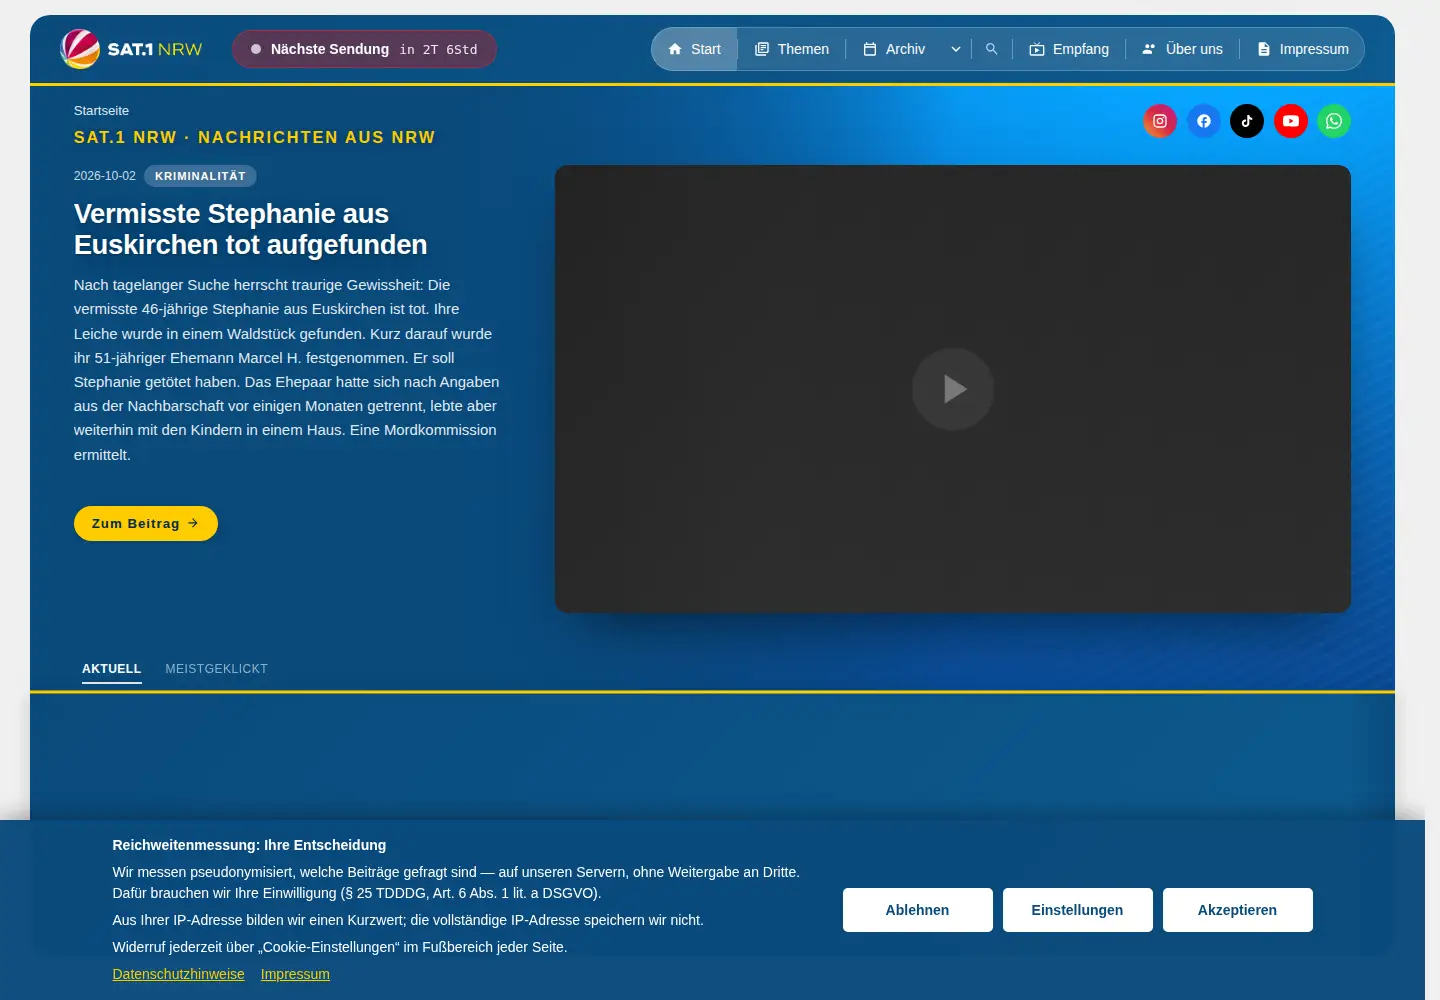
Task: Open the Impressum link in cookie banner
Action: [x=295, y=974]
